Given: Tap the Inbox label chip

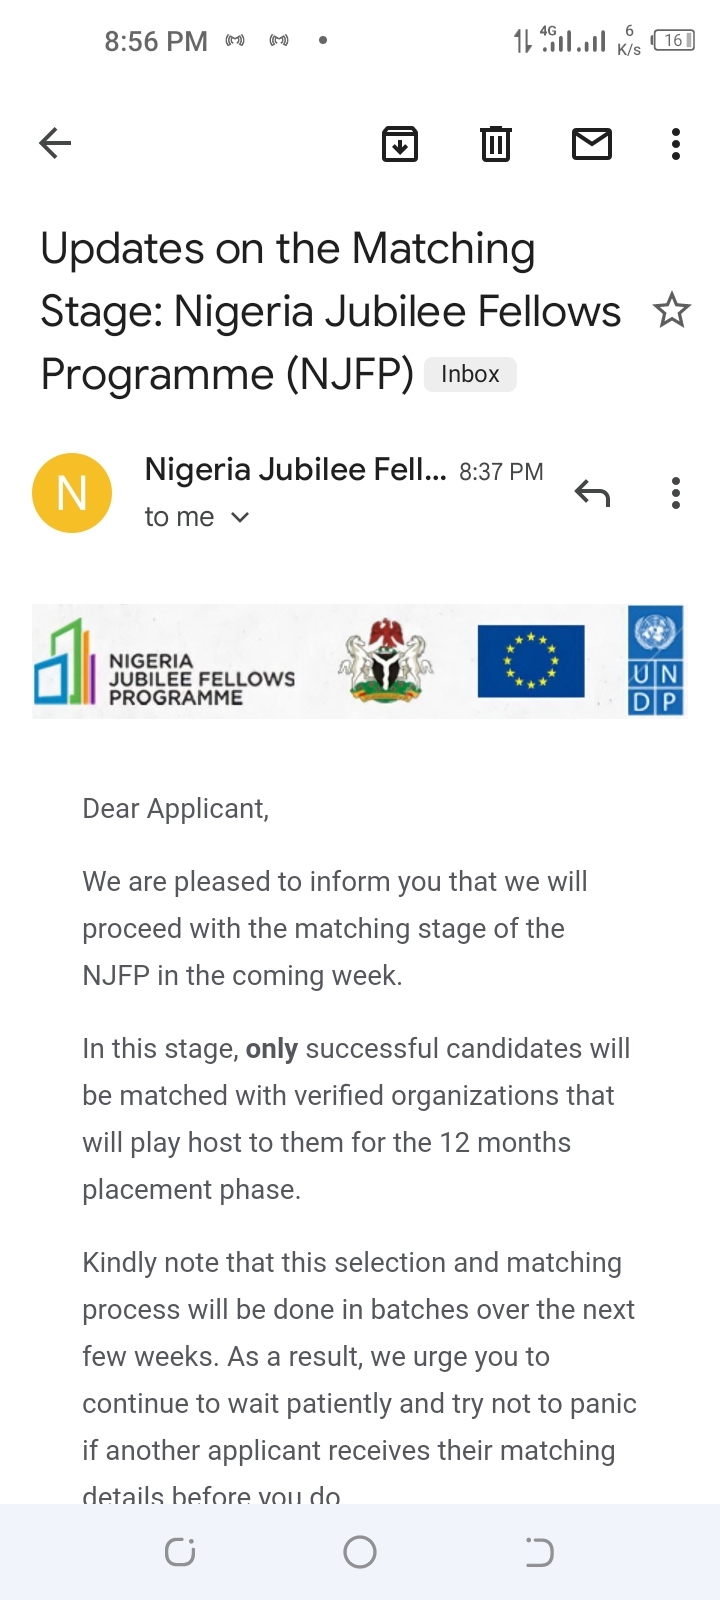Looking at the screenshot, I should click(x=470, y=374).
